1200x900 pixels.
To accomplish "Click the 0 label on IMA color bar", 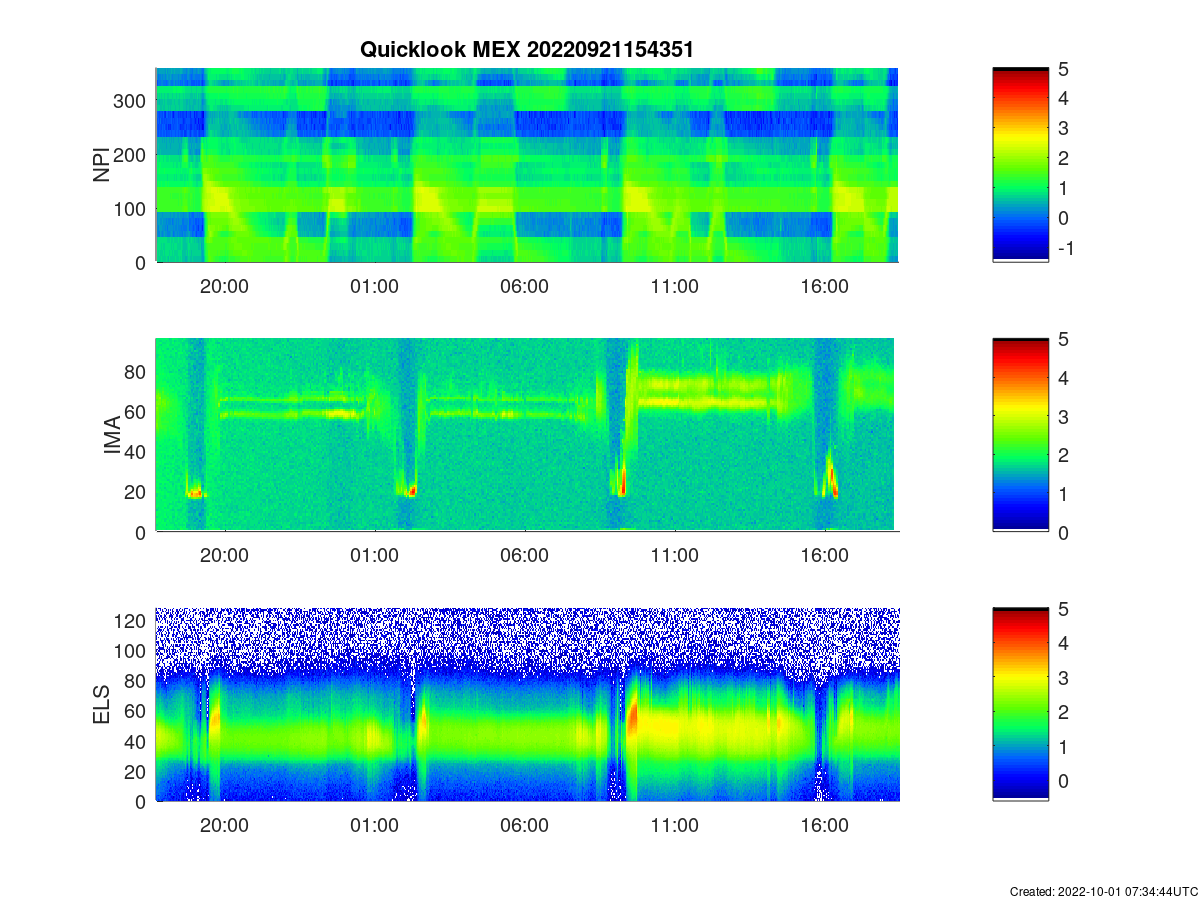I will (1063, 532).
